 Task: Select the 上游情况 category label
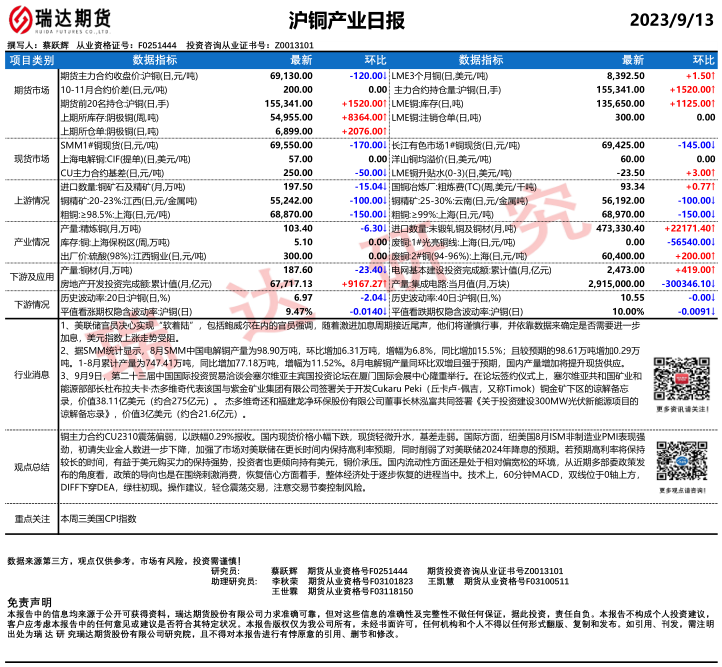[31, 200]
